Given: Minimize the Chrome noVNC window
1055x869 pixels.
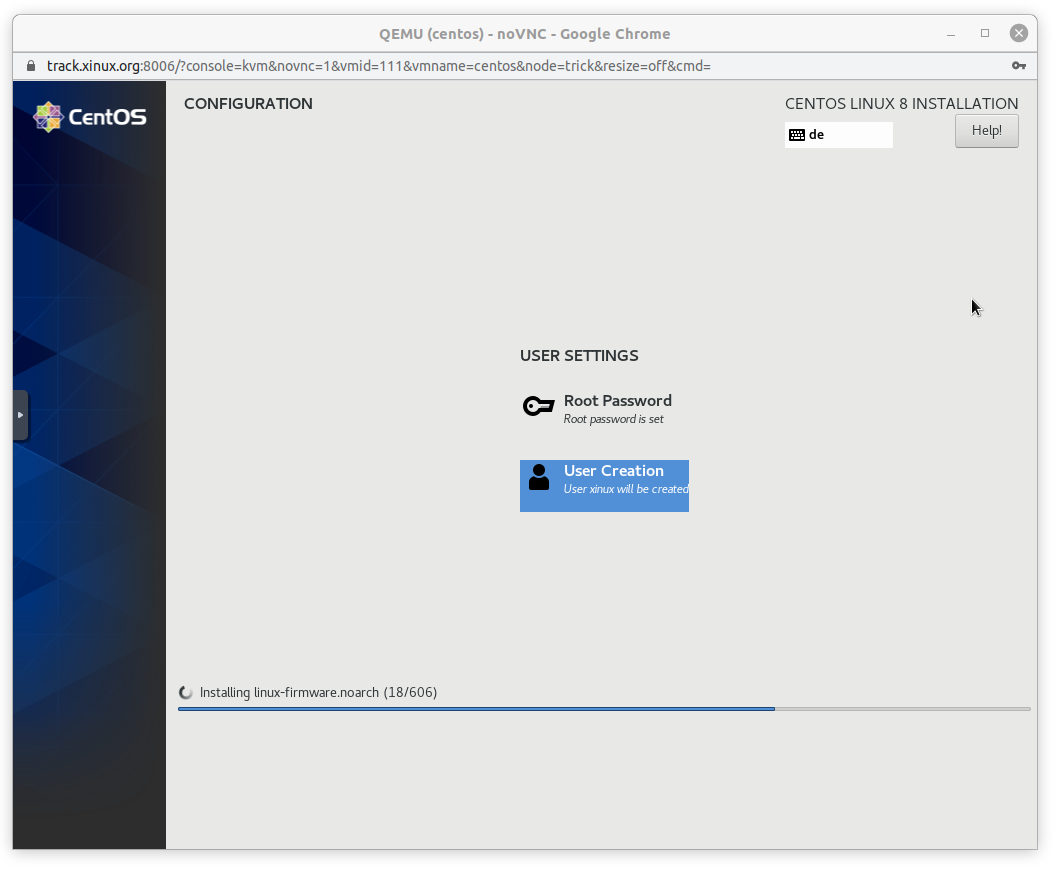Looking at the screenshot, I should 950,33.
